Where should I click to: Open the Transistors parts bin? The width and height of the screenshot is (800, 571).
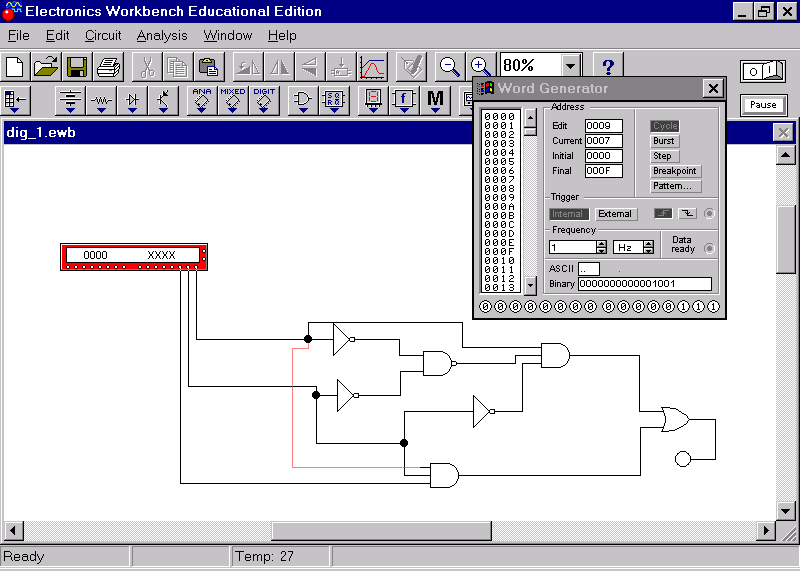163,101
